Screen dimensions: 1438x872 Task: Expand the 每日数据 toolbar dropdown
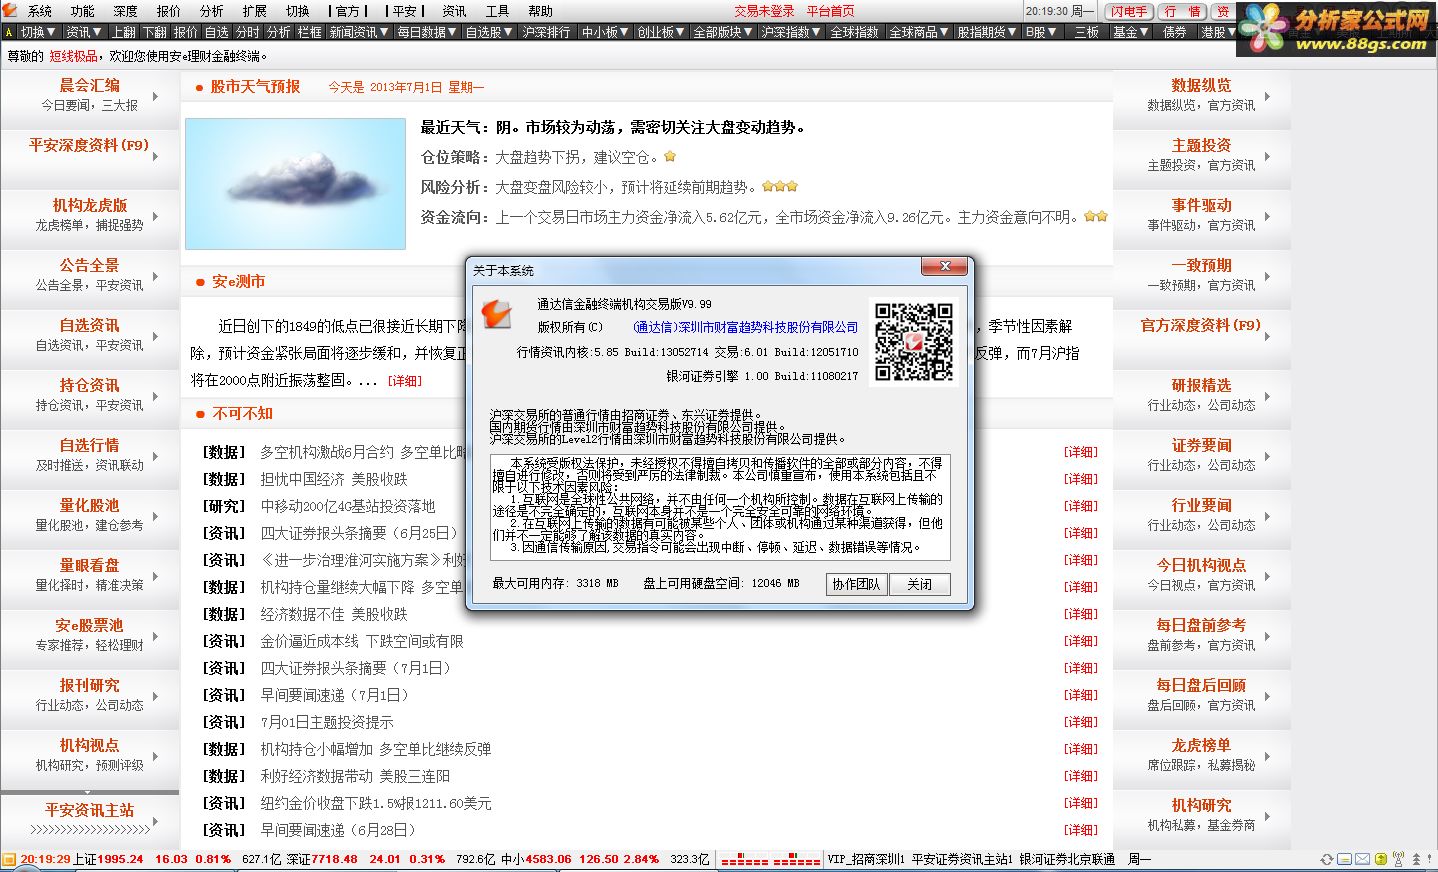427,32
